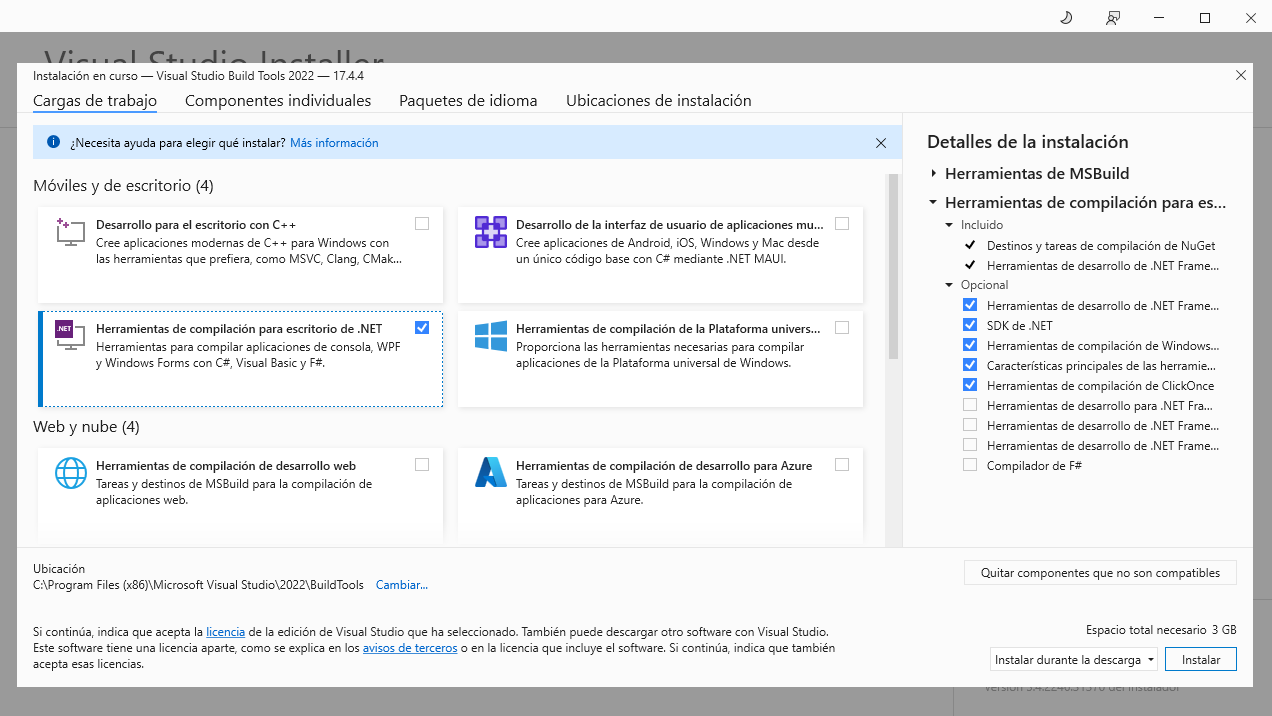This screenshot has height=716, width=1272.
Task: Click the Web y nube (4) heading
Action: point(86,427)
